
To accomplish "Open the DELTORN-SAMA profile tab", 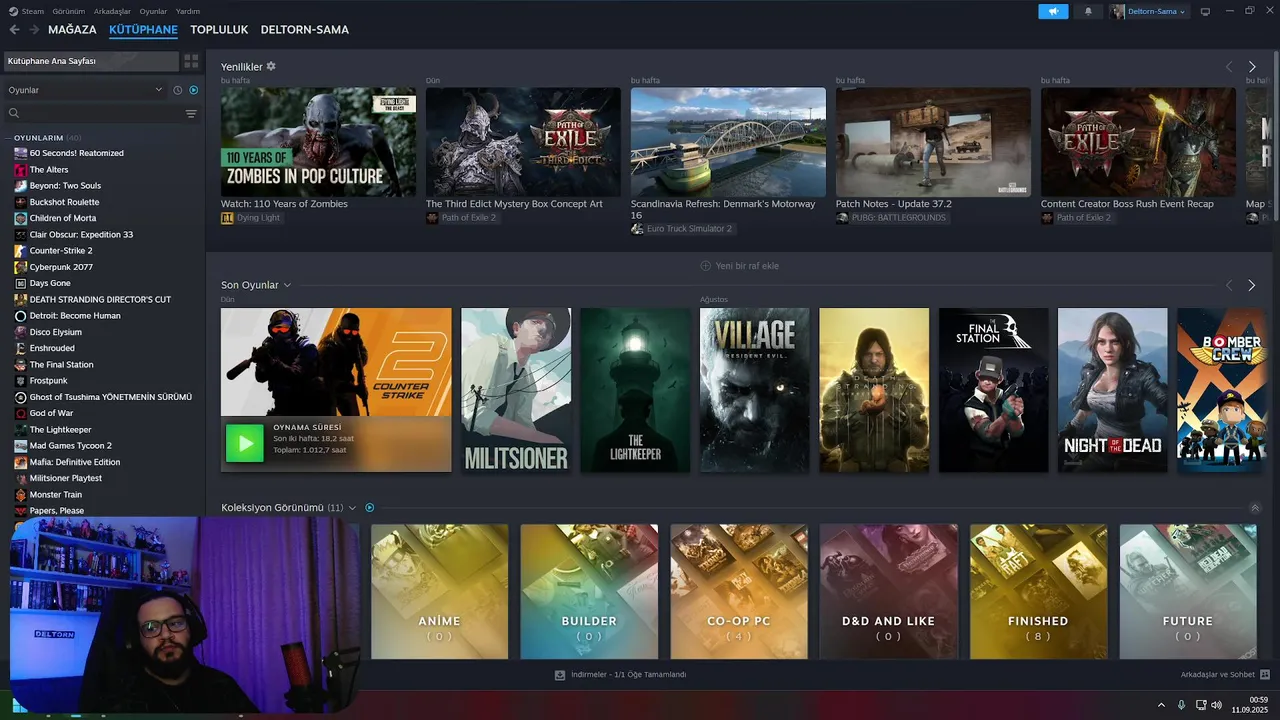I will [x=305, y=30].
